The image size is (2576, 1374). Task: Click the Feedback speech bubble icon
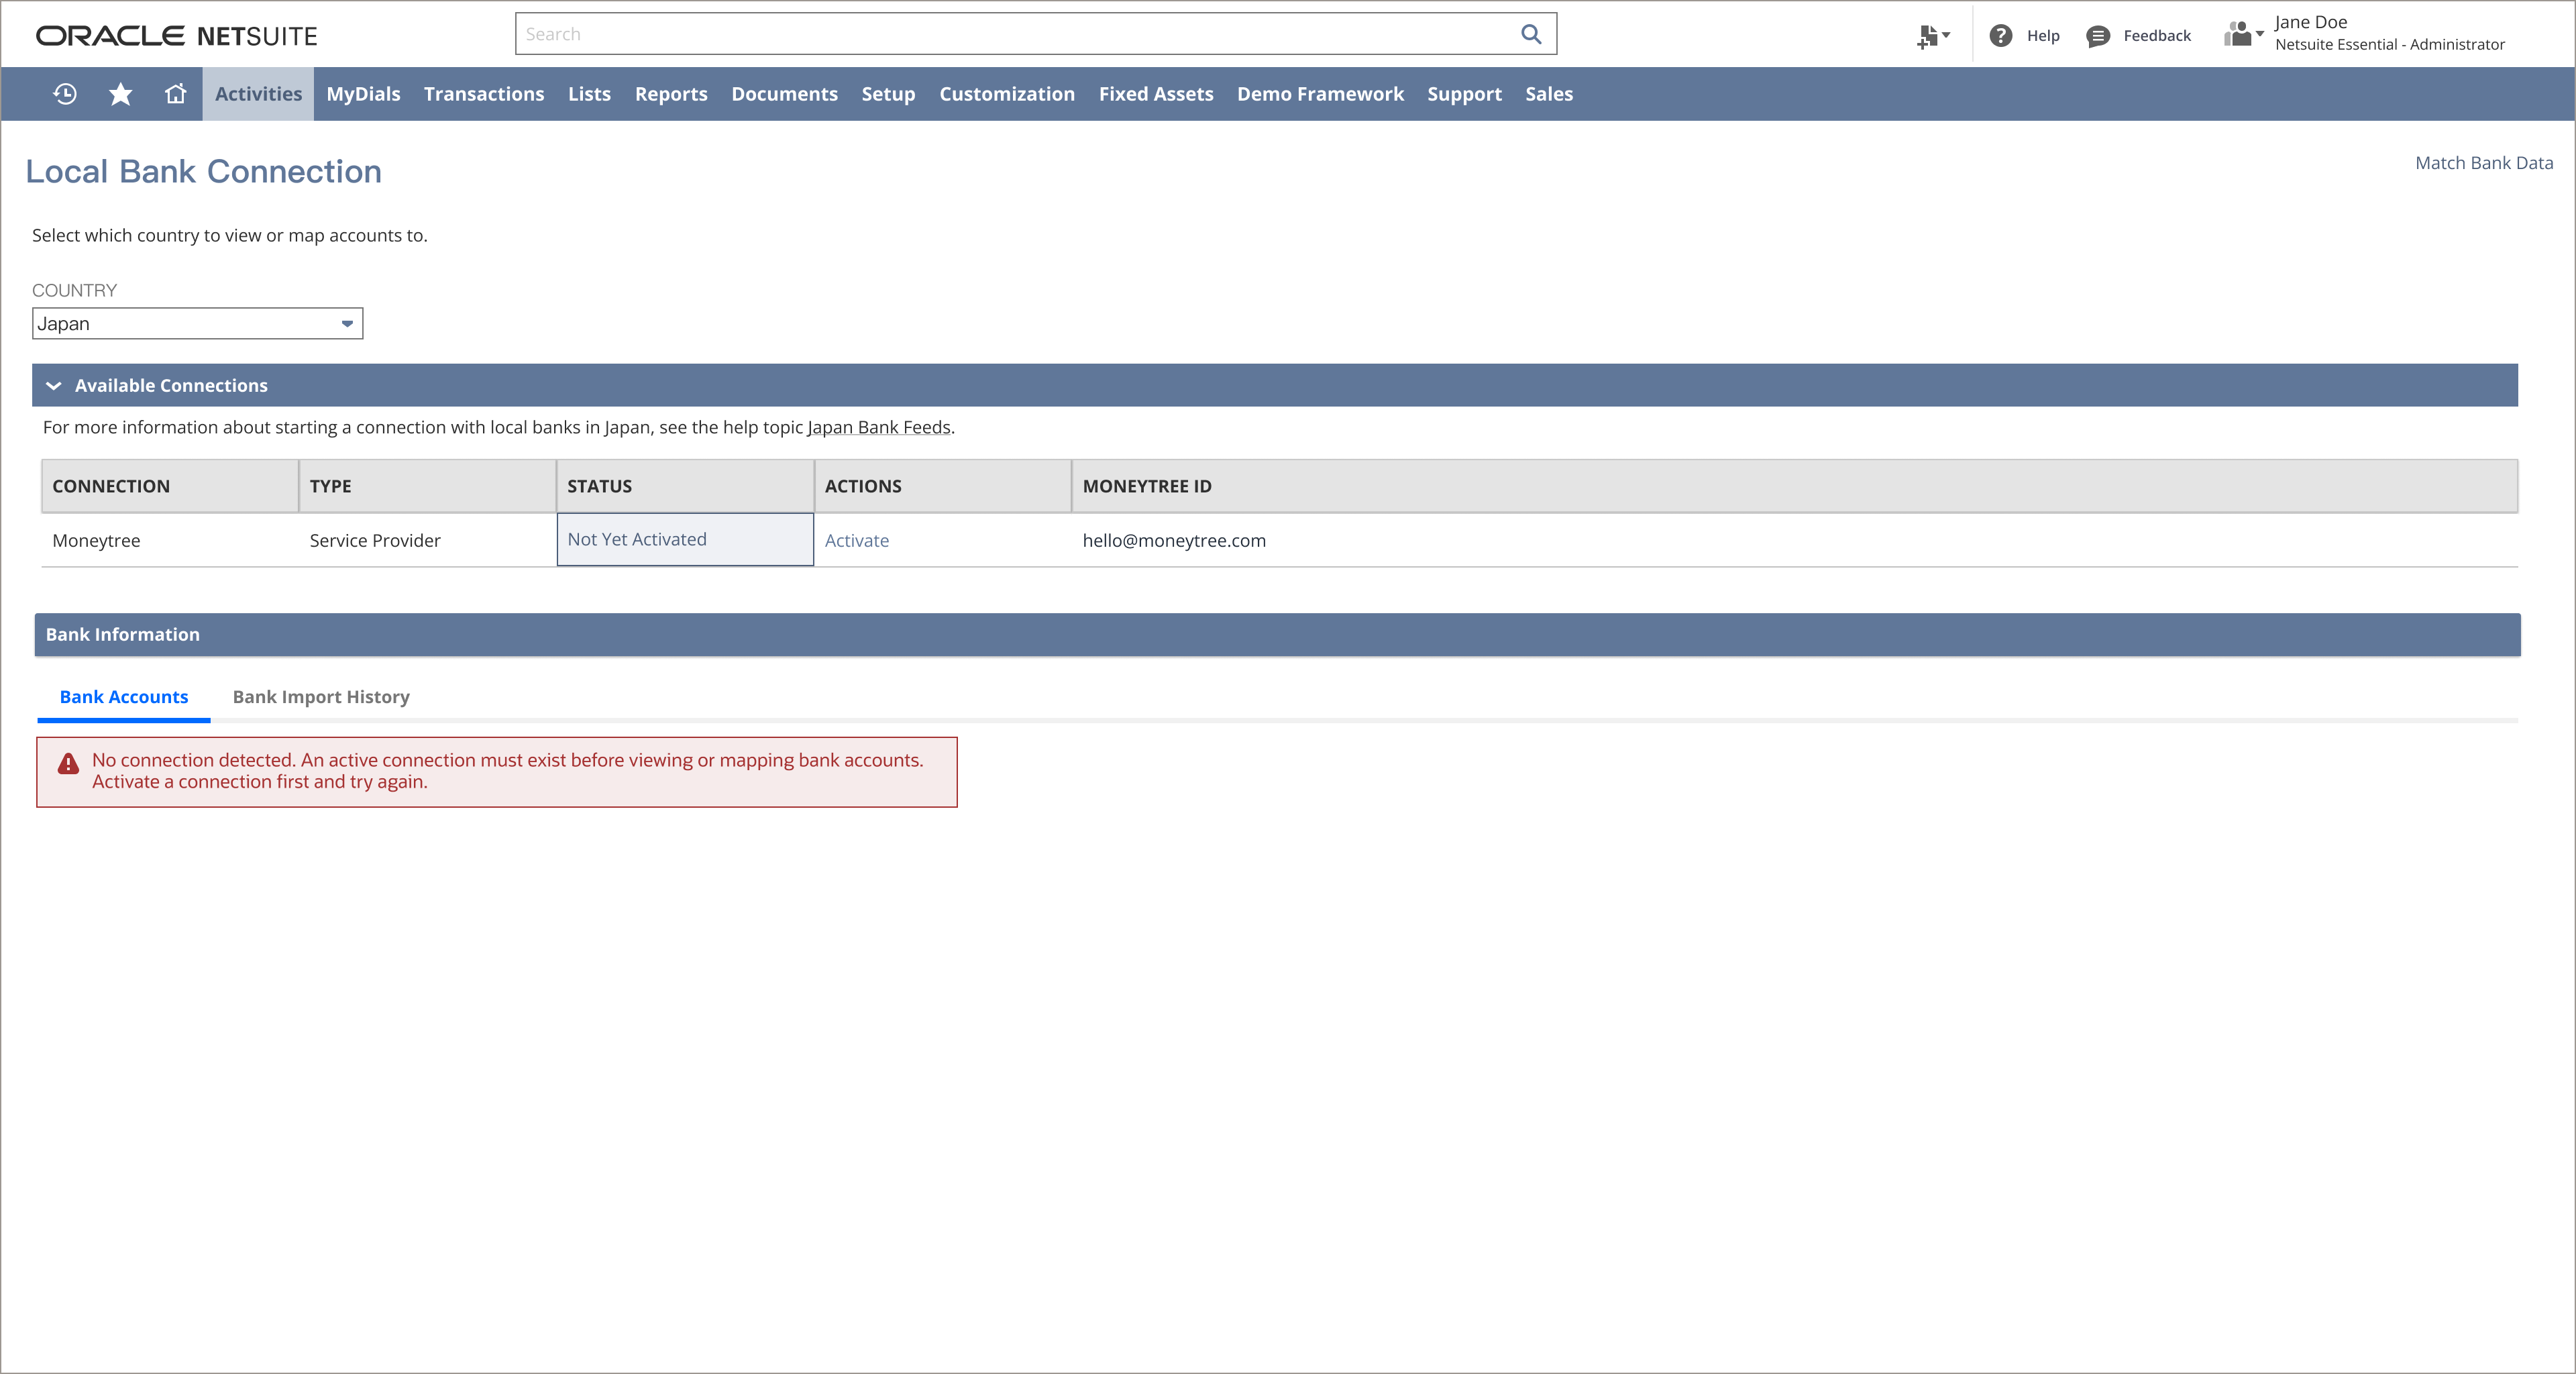coord(2098,36)
